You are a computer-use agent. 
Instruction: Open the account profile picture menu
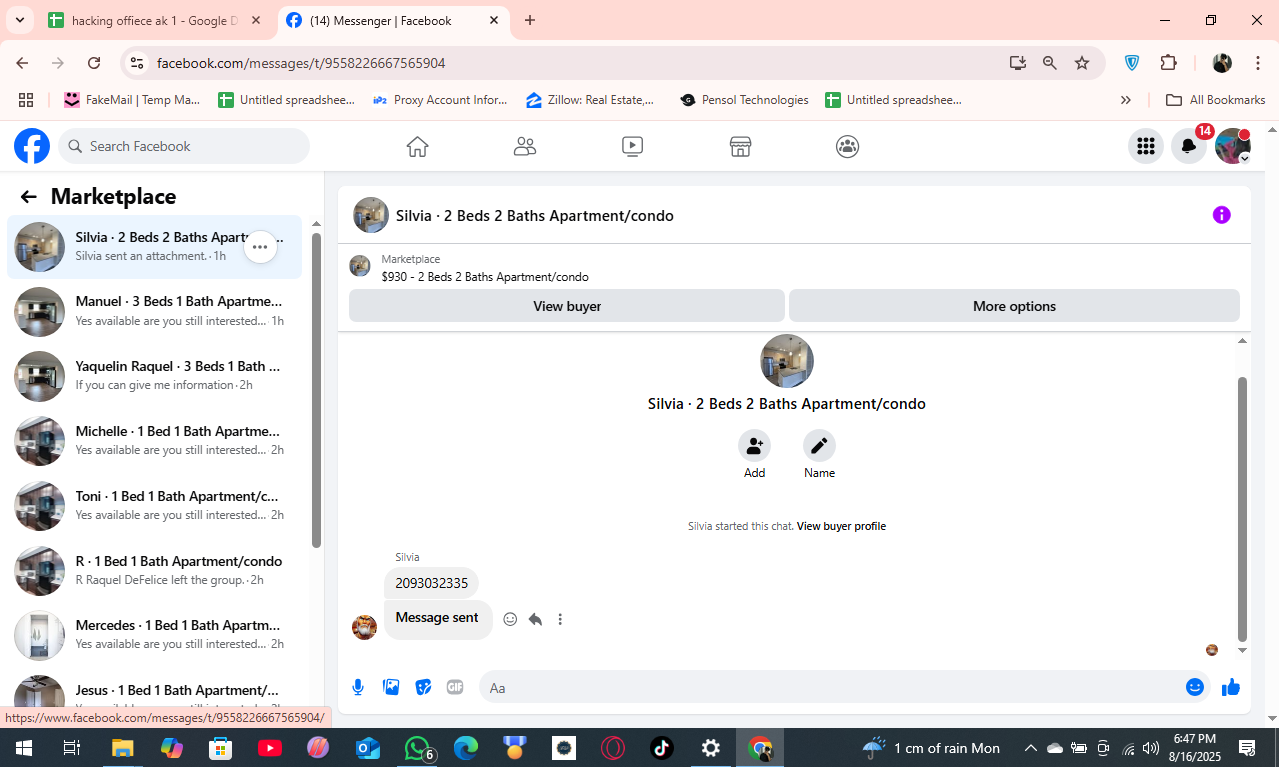point(1232,146)
